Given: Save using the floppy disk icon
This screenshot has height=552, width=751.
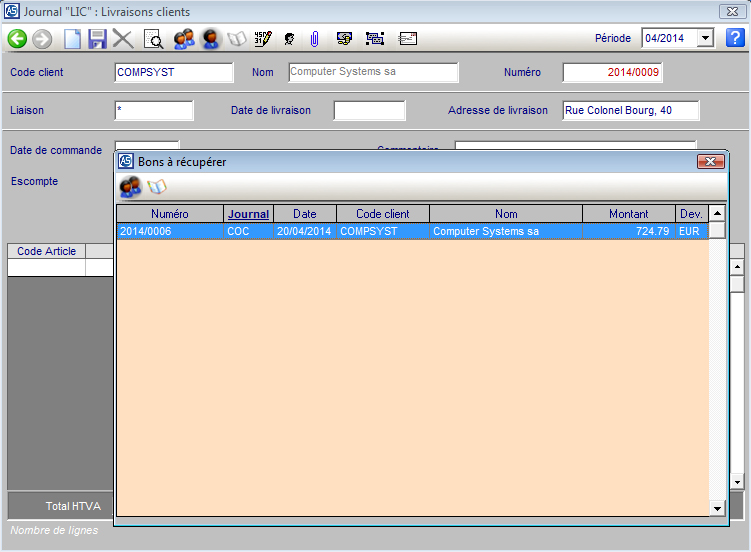Looking at the screenshot, I should tap(97, 39).
